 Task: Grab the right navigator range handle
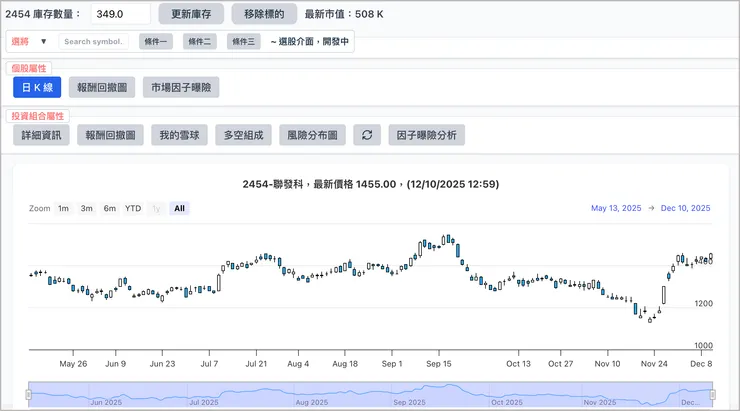713,394
